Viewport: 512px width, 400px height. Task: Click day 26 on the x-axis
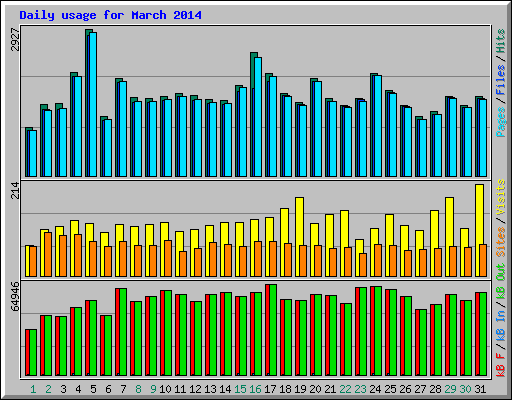click(405, 389)
